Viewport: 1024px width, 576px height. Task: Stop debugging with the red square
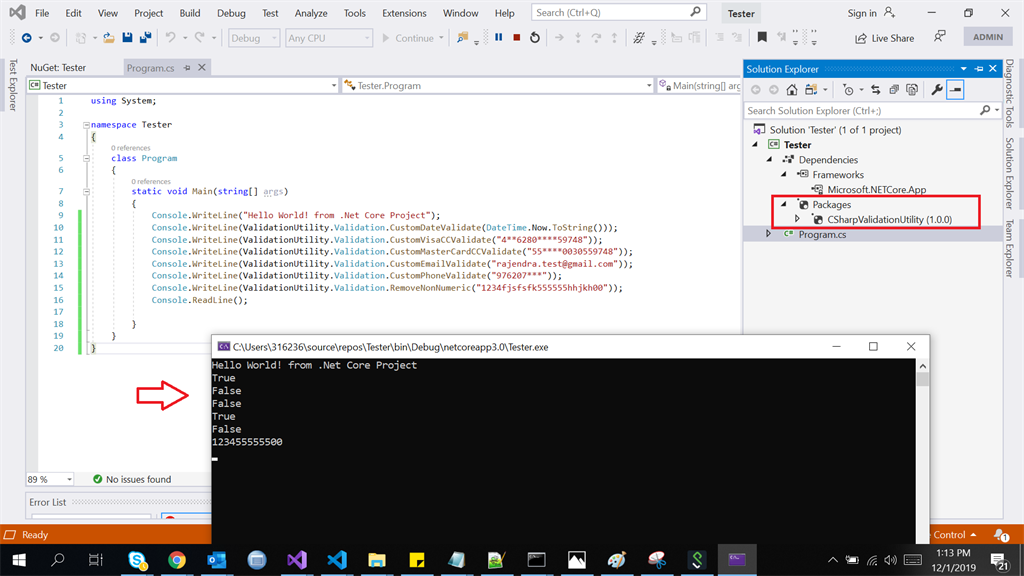(x=516, y=38)
